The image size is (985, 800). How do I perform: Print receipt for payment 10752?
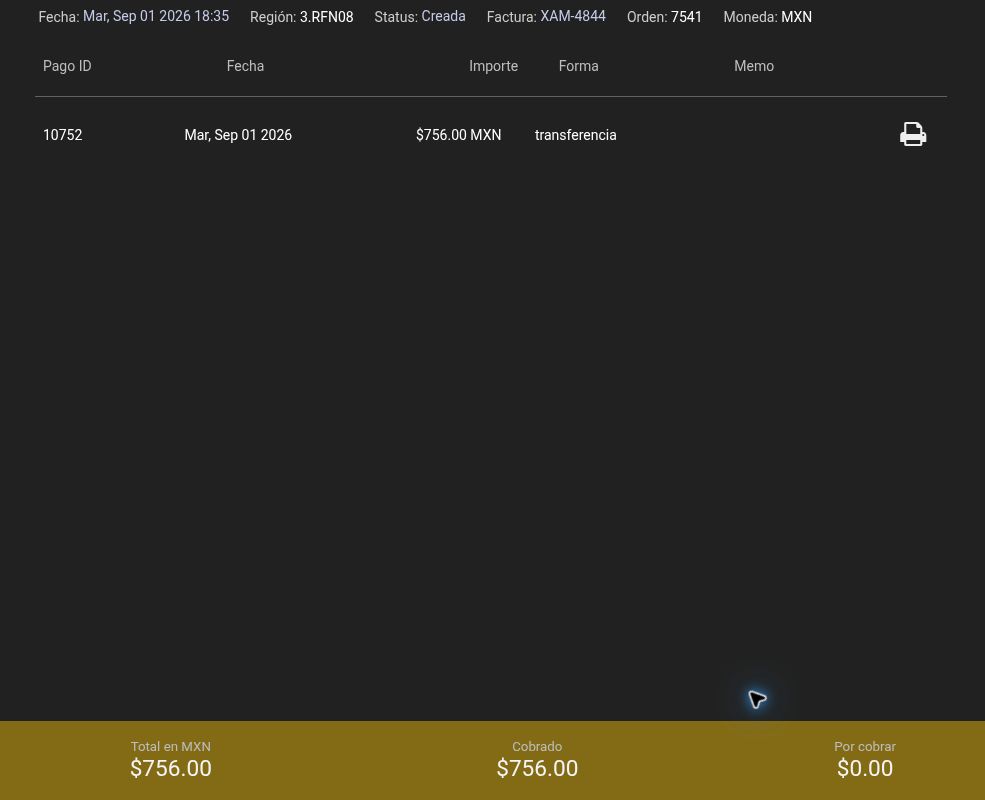tap(913, 134)
